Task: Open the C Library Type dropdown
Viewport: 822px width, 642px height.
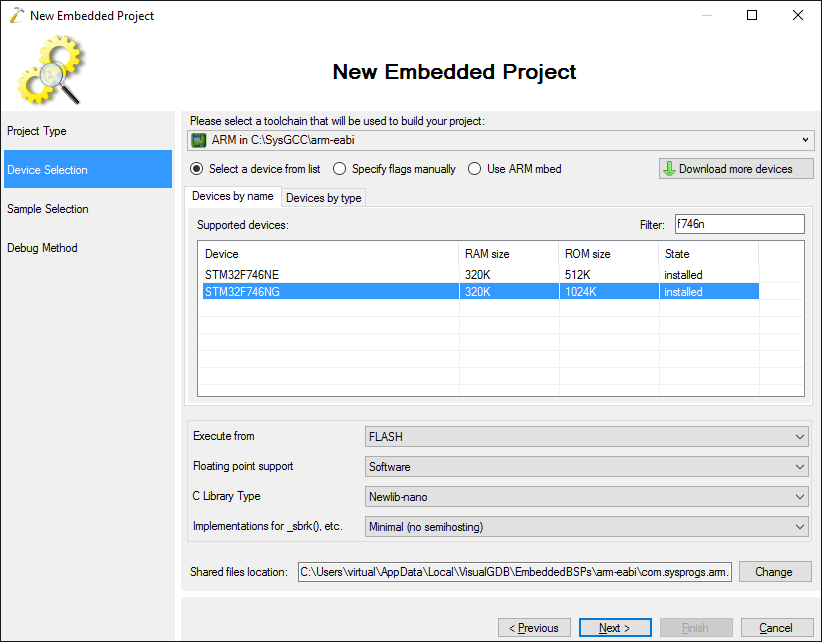Action: point(586,496)
